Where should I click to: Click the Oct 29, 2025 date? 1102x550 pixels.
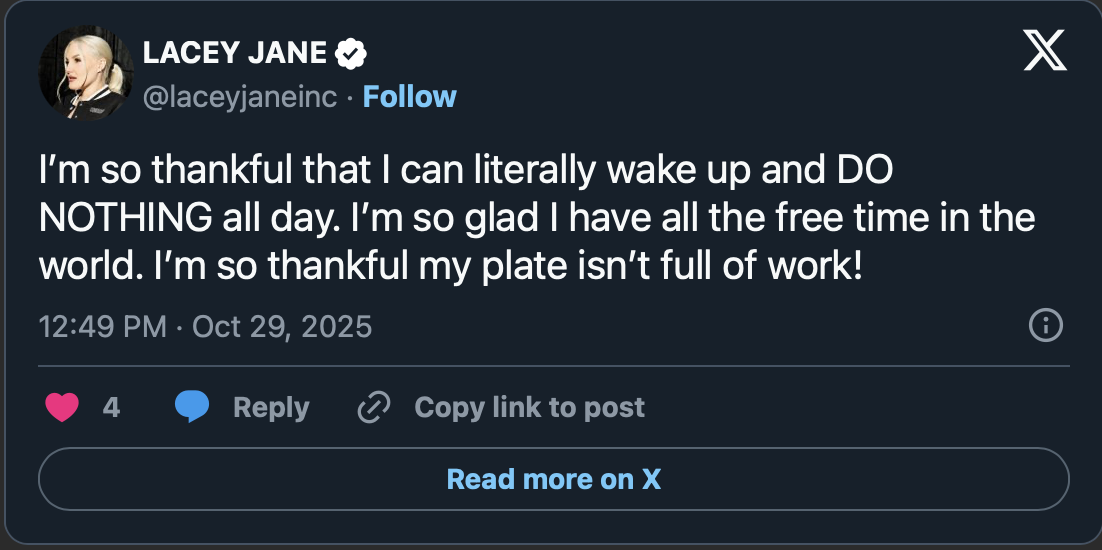pos(281,326)
